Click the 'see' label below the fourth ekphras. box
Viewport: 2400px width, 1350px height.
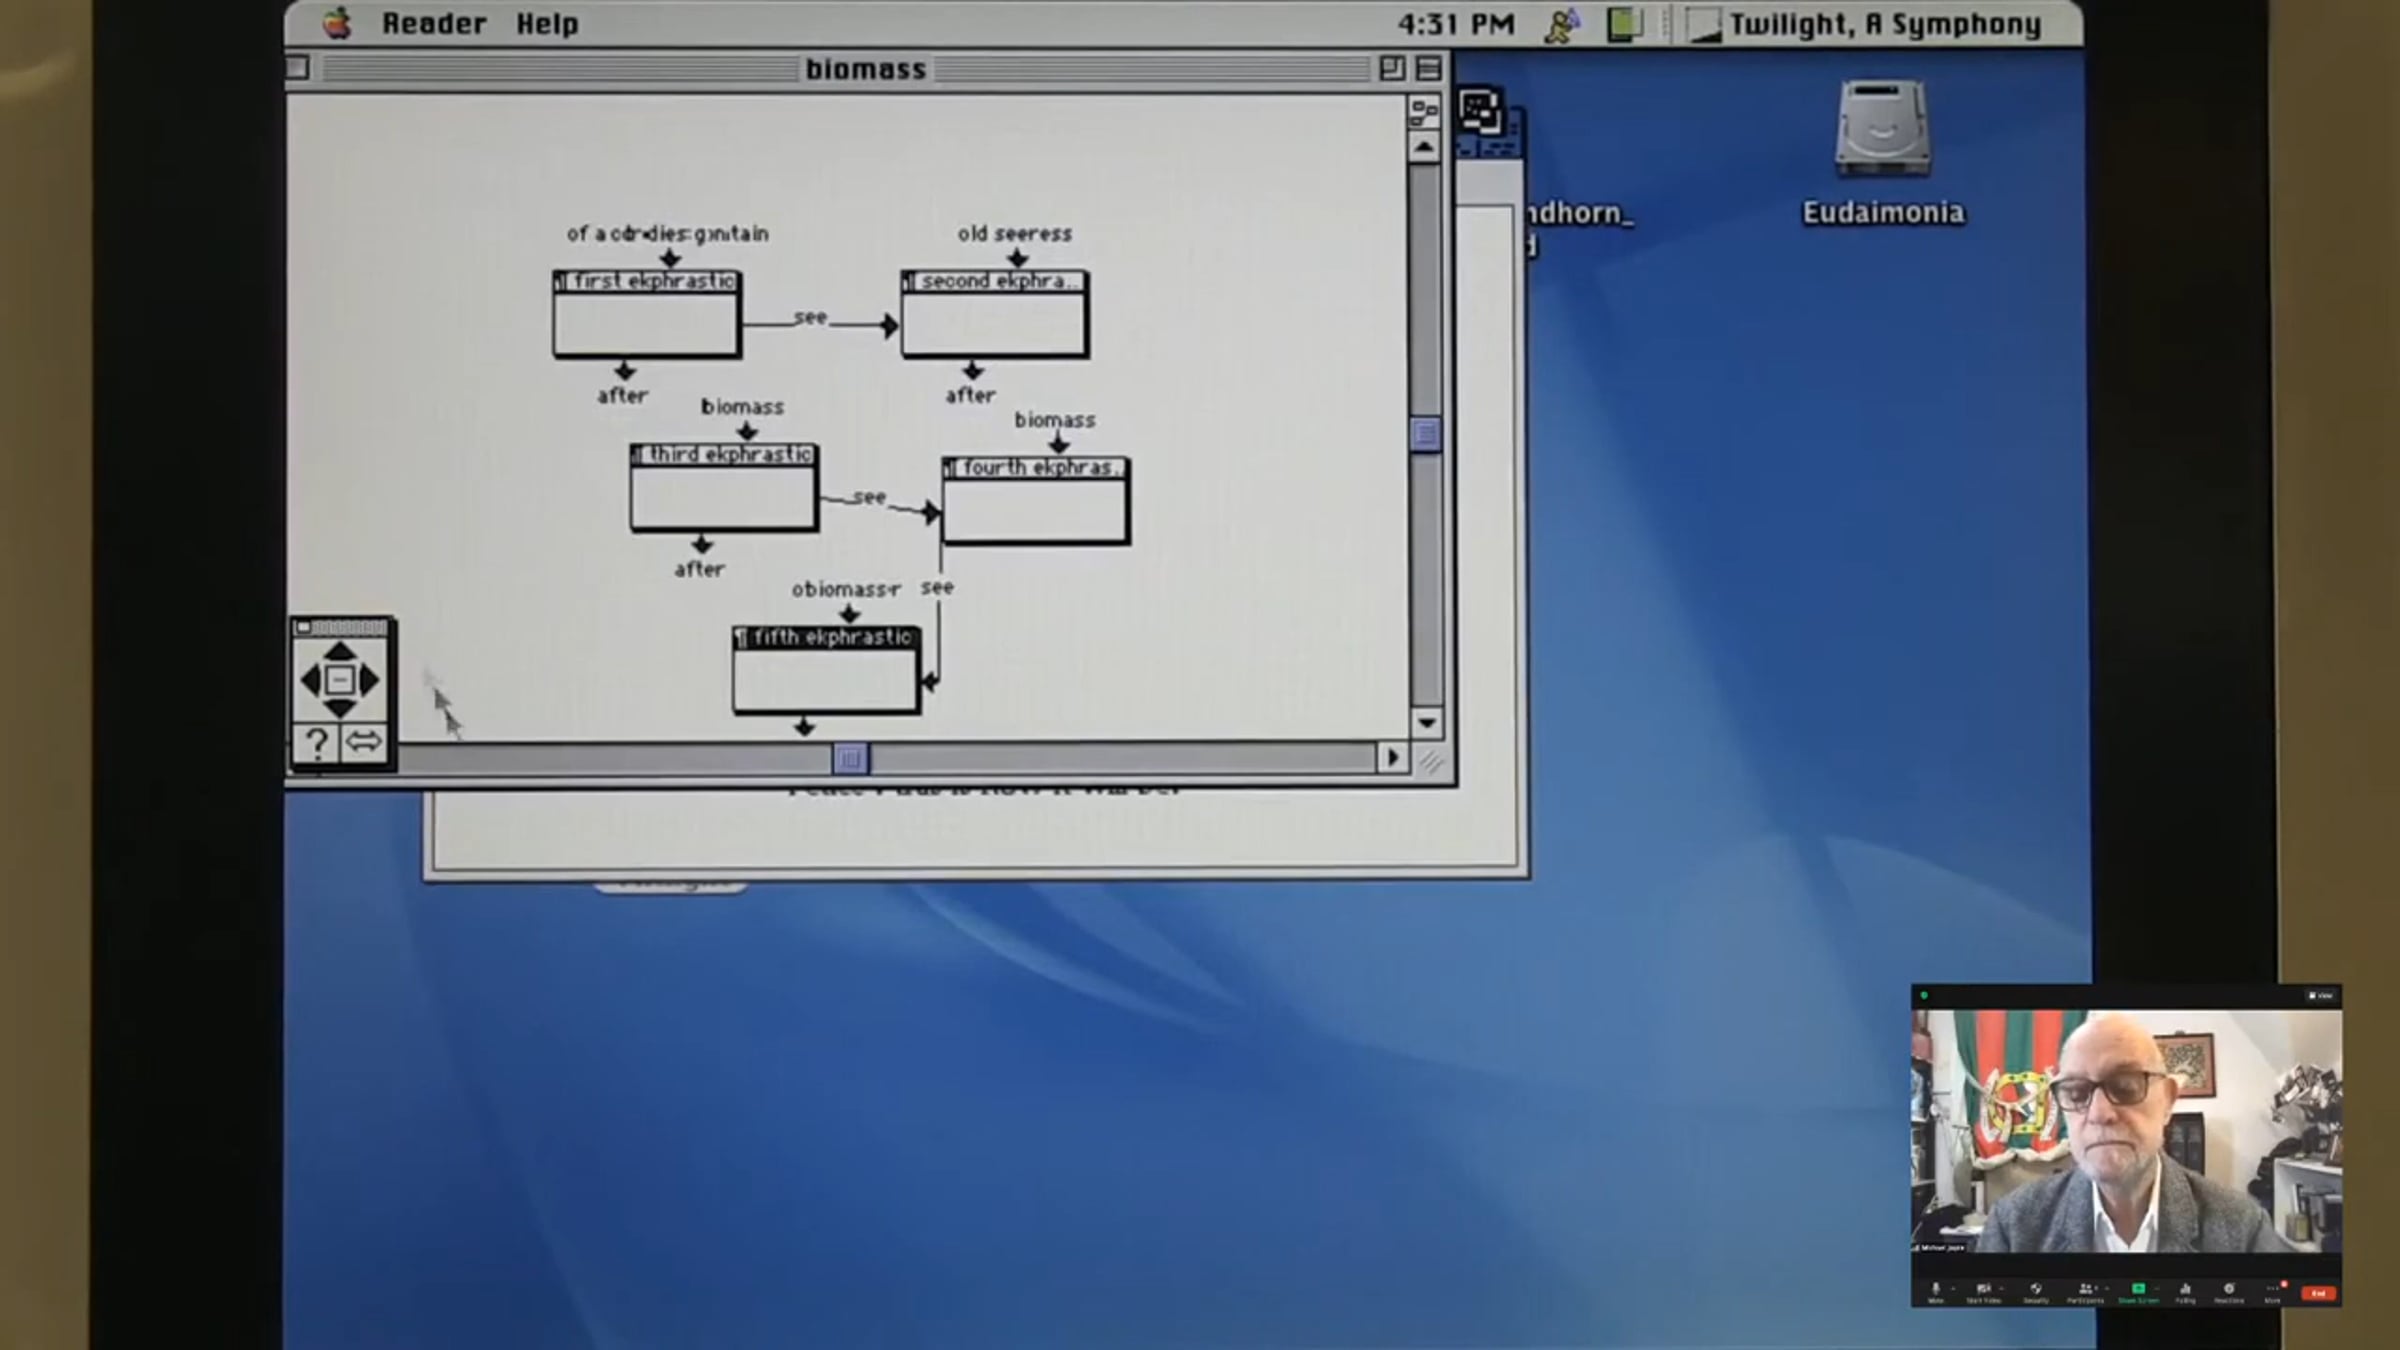[x=937, y=588]
